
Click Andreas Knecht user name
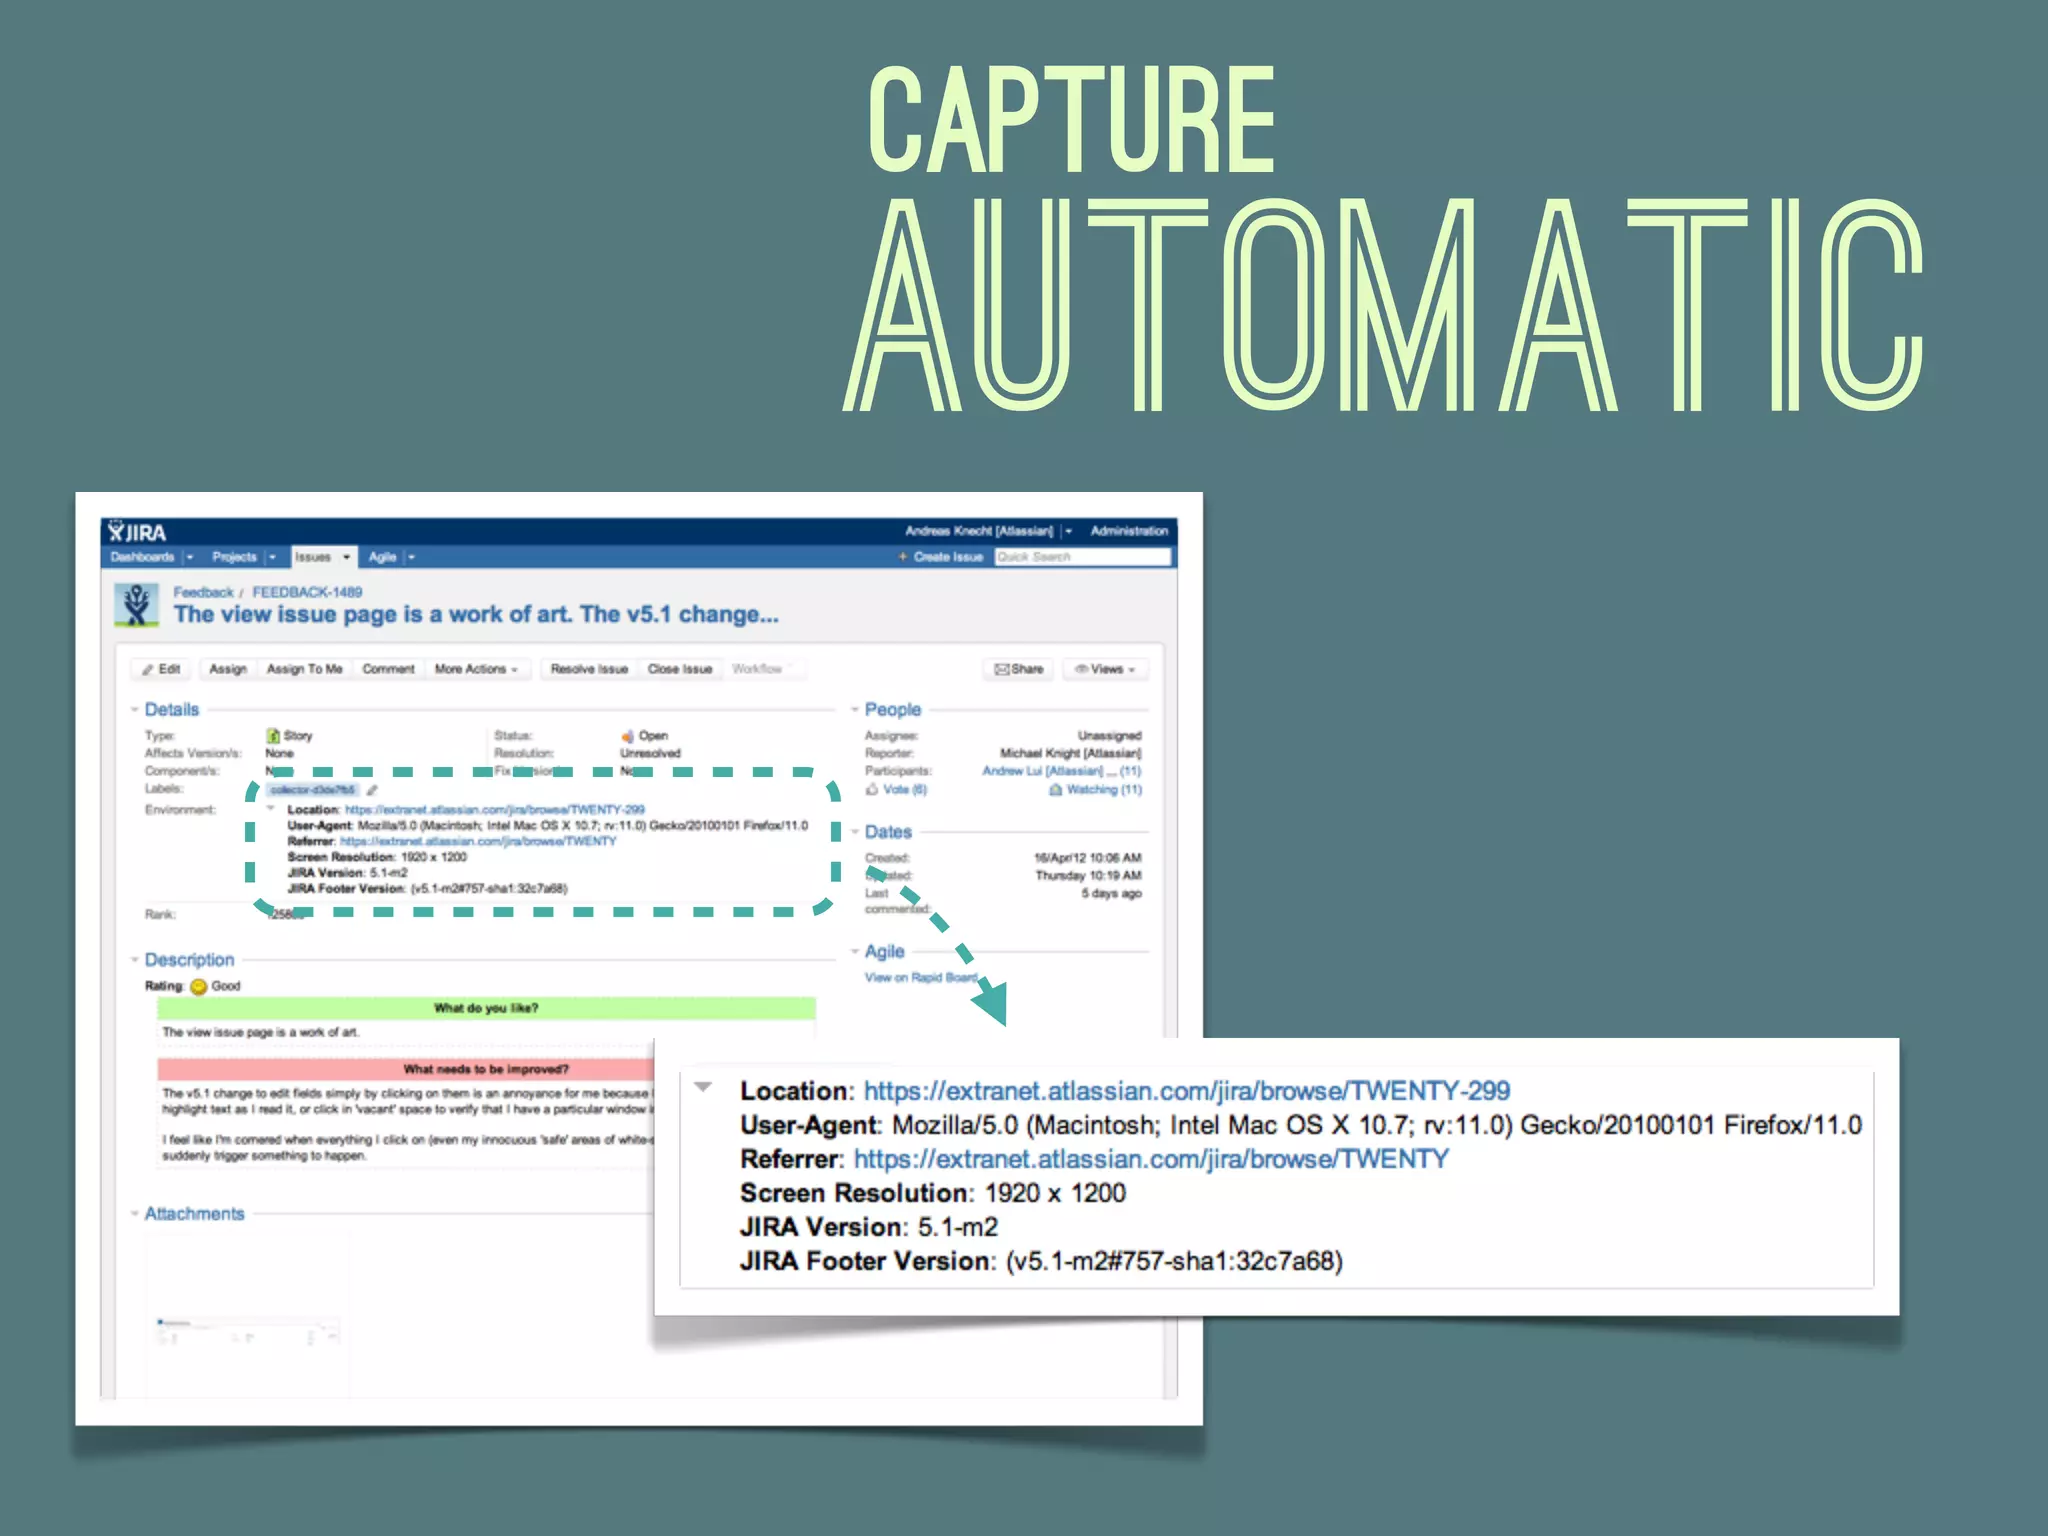tap(979, 531)
